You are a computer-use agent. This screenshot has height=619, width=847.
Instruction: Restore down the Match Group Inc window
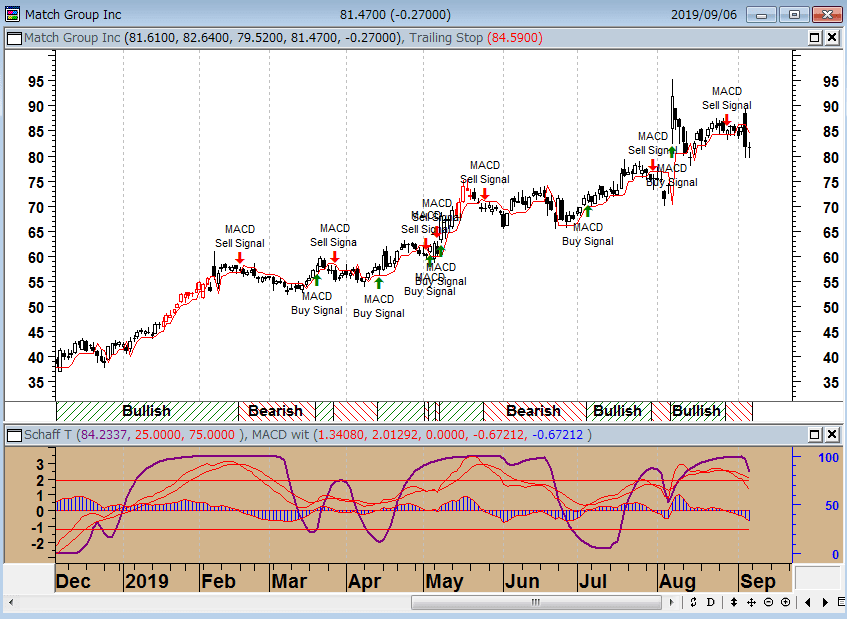tap(795, 15)
